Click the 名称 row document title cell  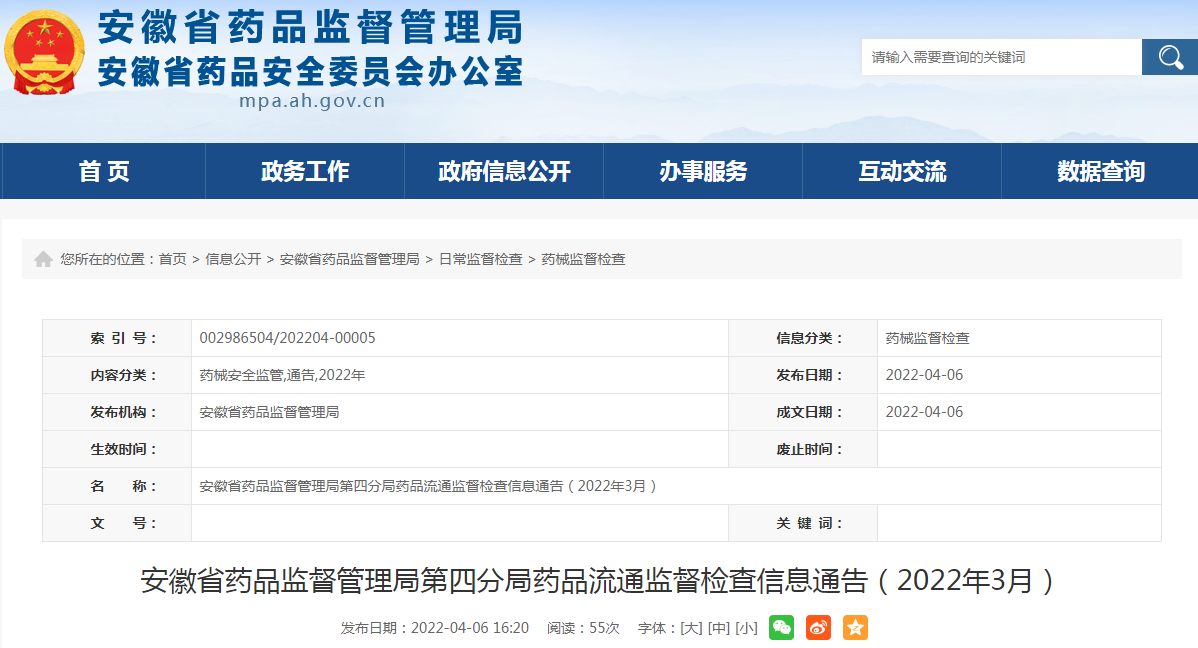click(676, 486)
